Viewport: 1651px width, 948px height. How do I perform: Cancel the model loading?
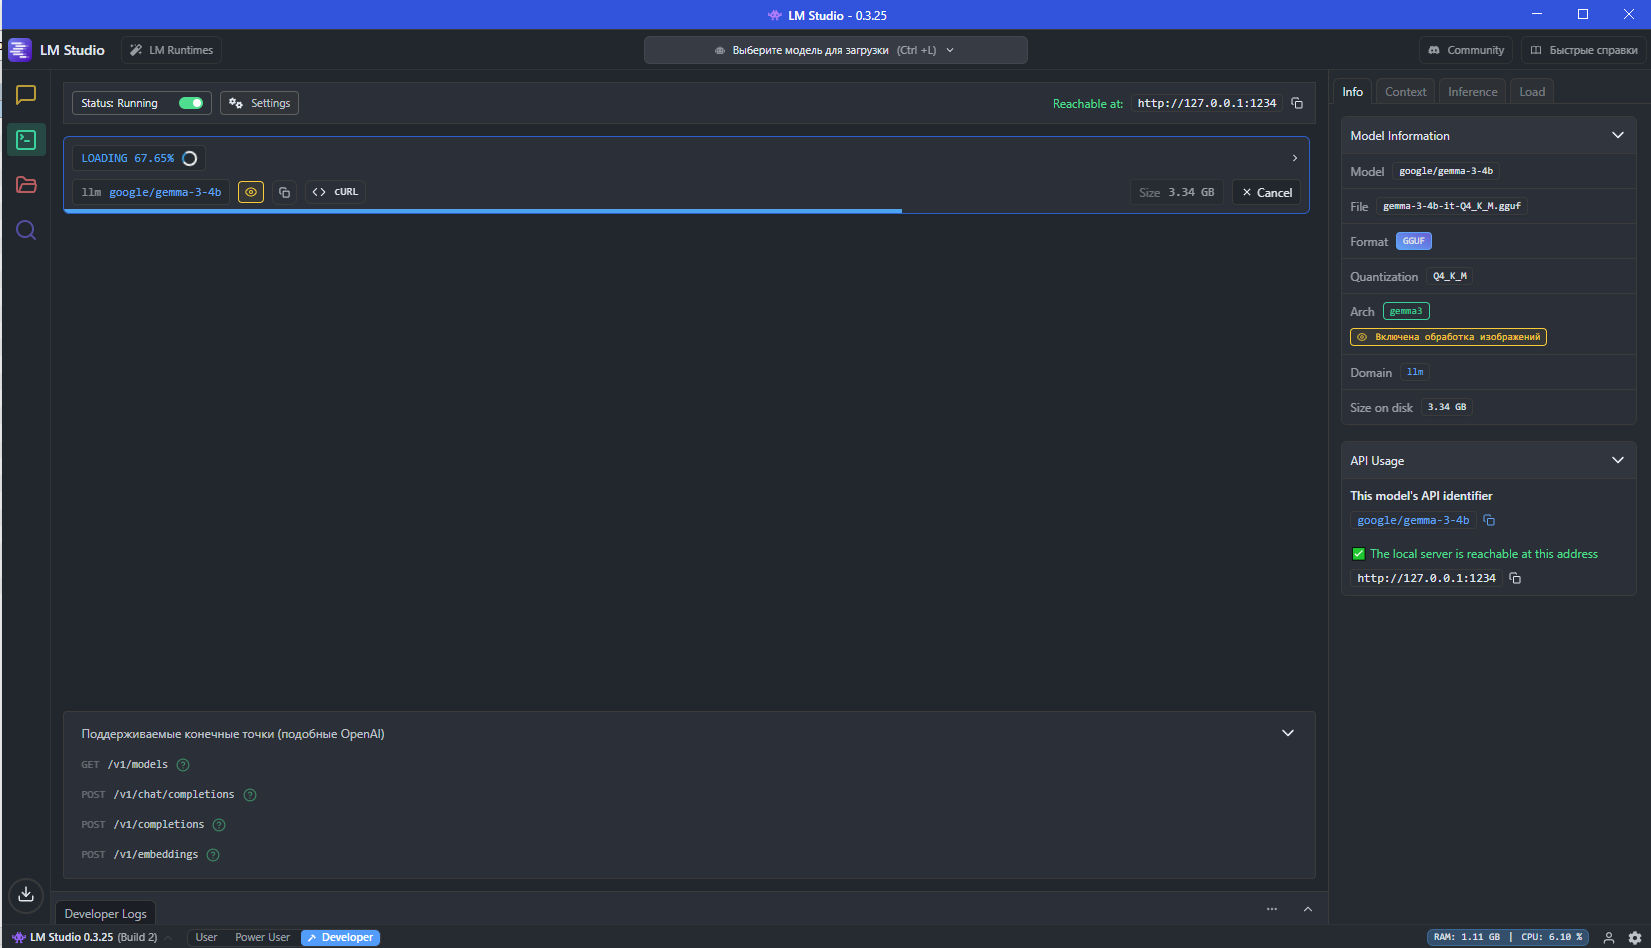(1266, 192)
